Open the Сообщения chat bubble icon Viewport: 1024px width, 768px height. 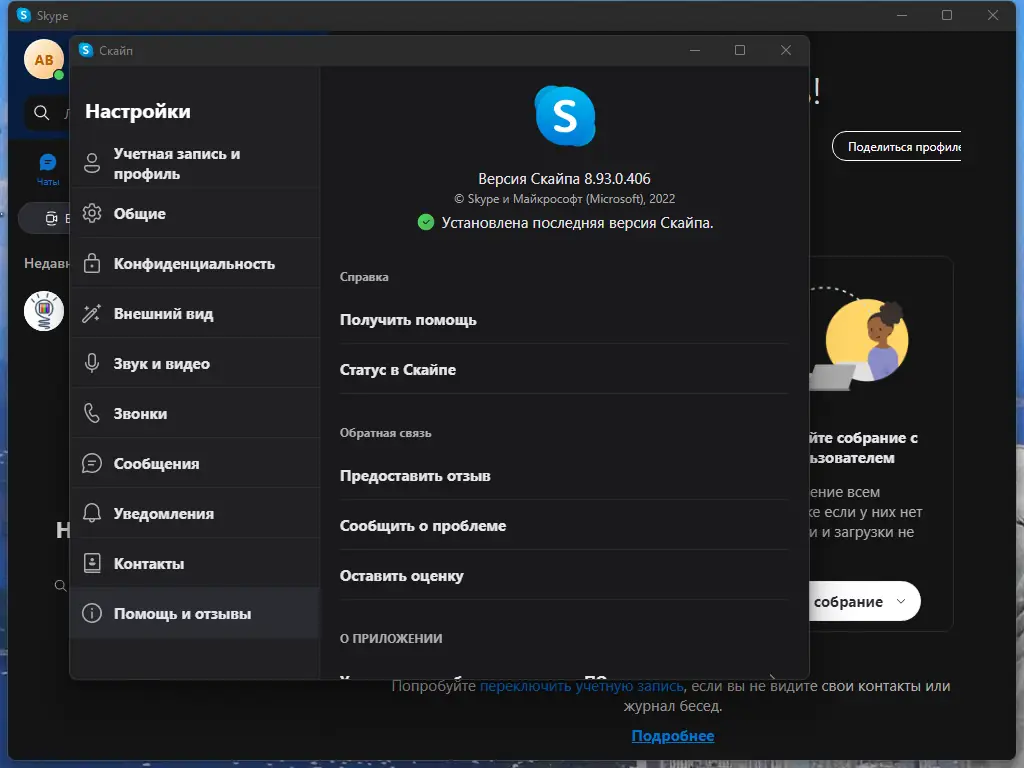click(91, 463)
